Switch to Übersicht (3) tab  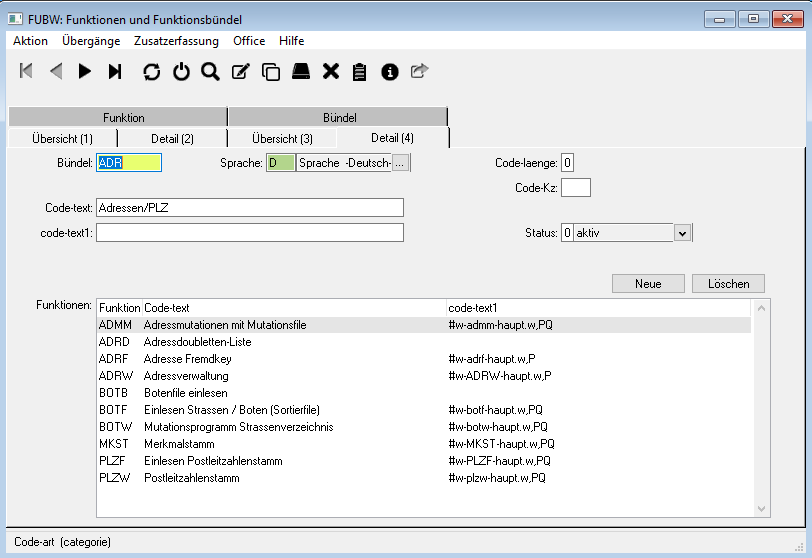(x=282, y=138)
